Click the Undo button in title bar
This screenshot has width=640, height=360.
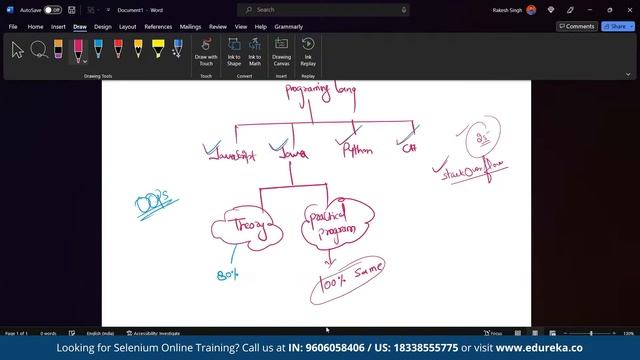point(91,10)
